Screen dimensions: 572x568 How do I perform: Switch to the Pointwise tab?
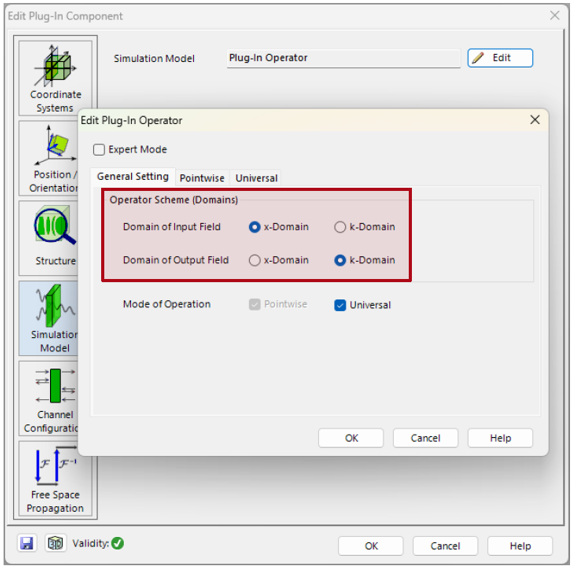tap(202, 178)
